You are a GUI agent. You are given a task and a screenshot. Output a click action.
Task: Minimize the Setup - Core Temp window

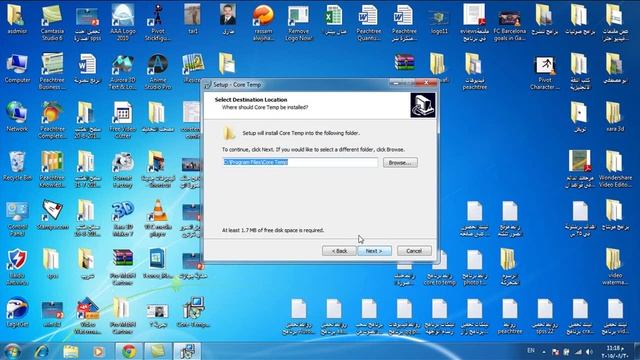(x=396, y=83)
